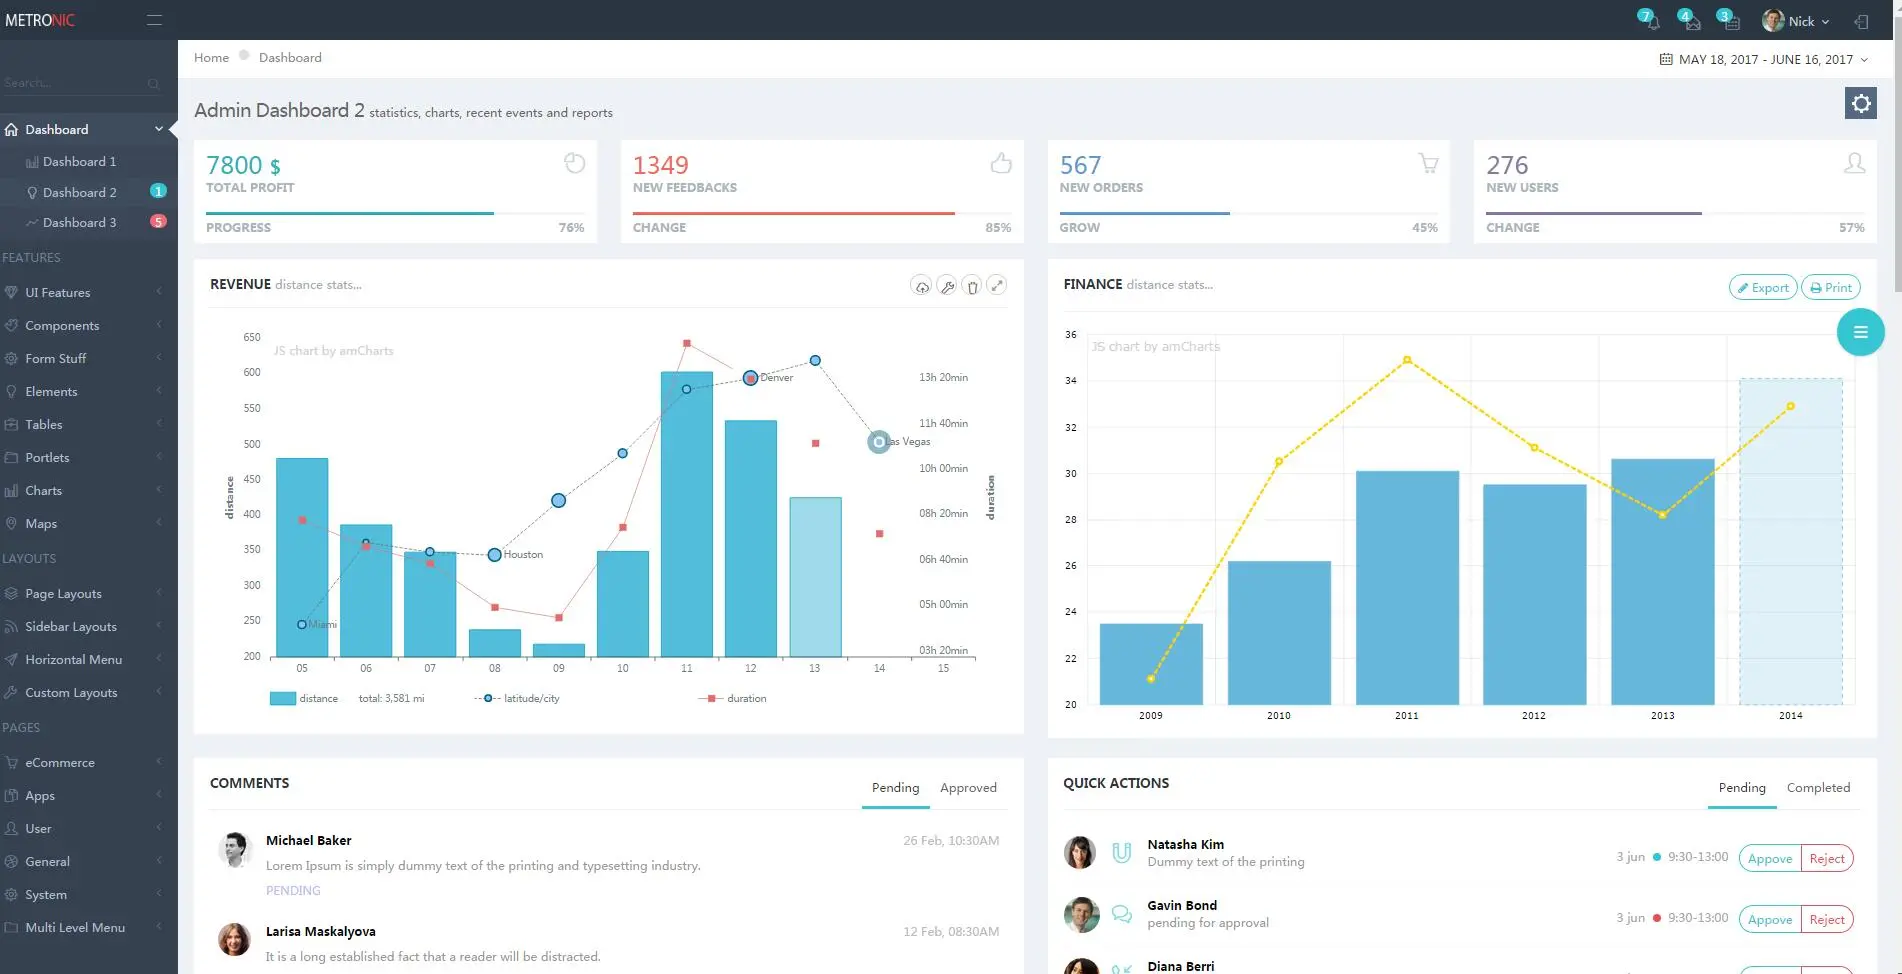Open inbox icon with badge 4
The width and height of the screenshot is (1902, 974).
(x=1690, y=20)
